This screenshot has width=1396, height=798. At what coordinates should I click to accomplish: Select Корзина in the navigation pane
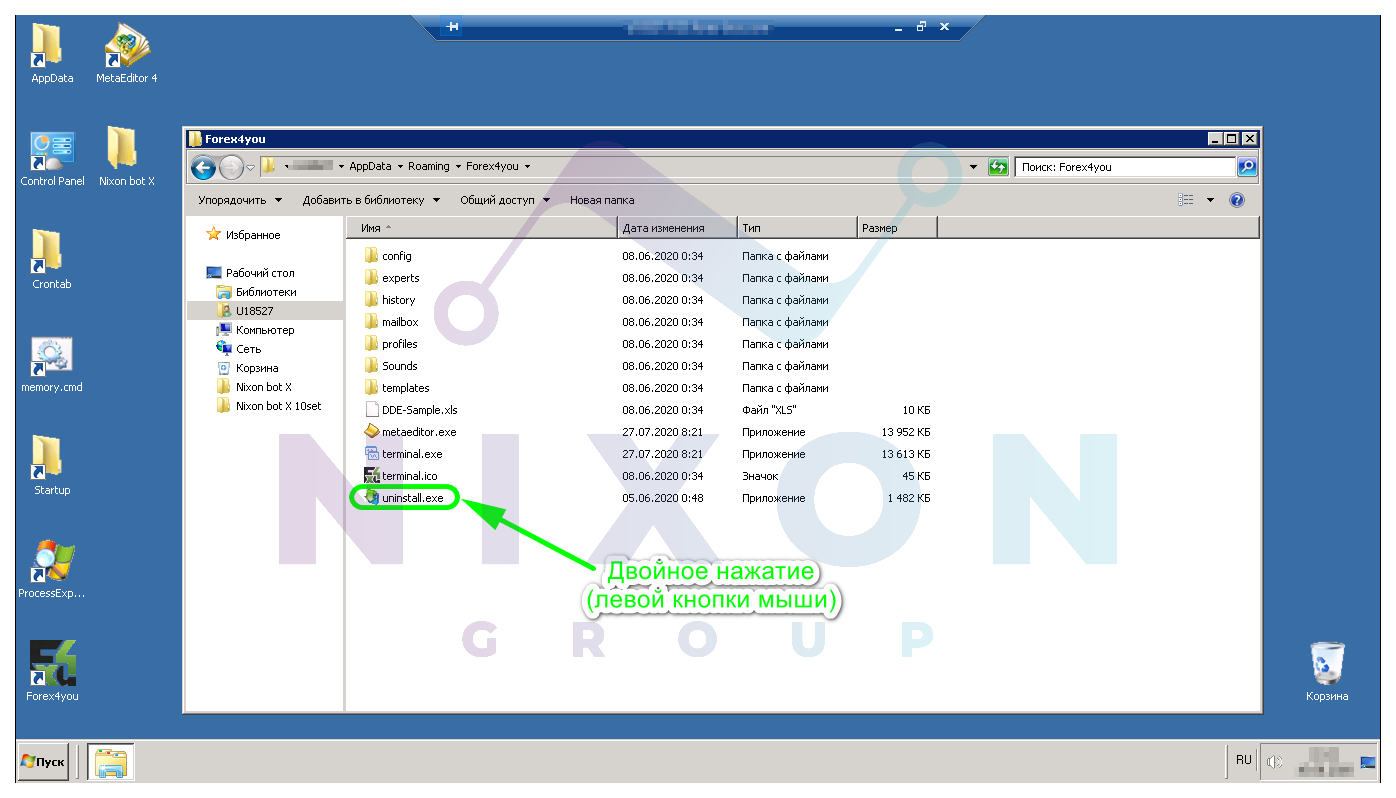coord(247,368)
